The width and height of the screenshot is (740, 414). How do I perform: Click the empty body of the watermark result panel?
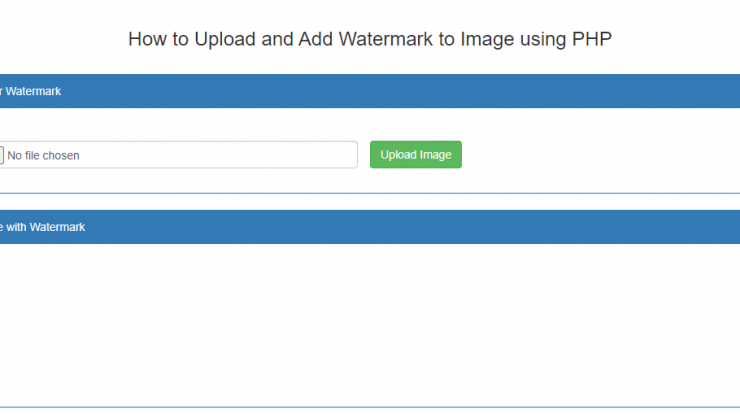point(370,325)
